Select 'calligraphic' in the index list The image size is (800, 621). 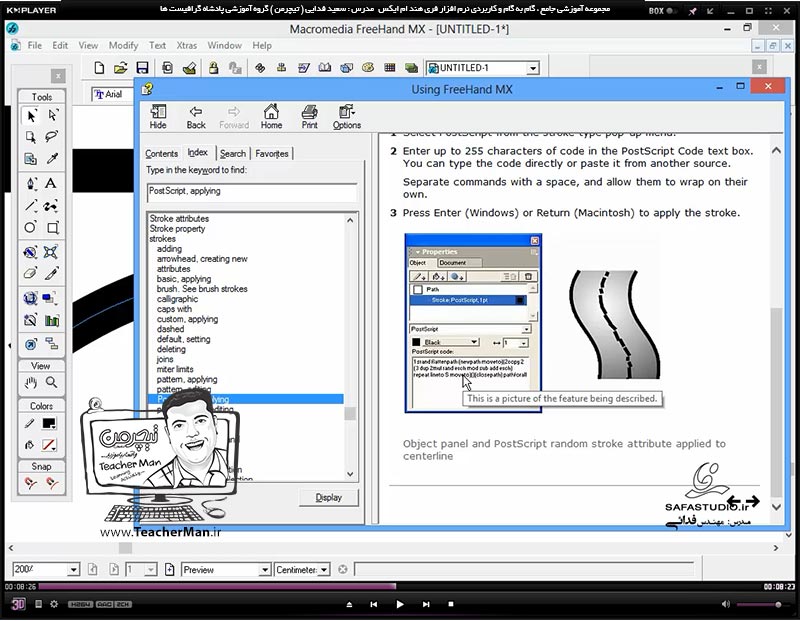click(178, 299)
